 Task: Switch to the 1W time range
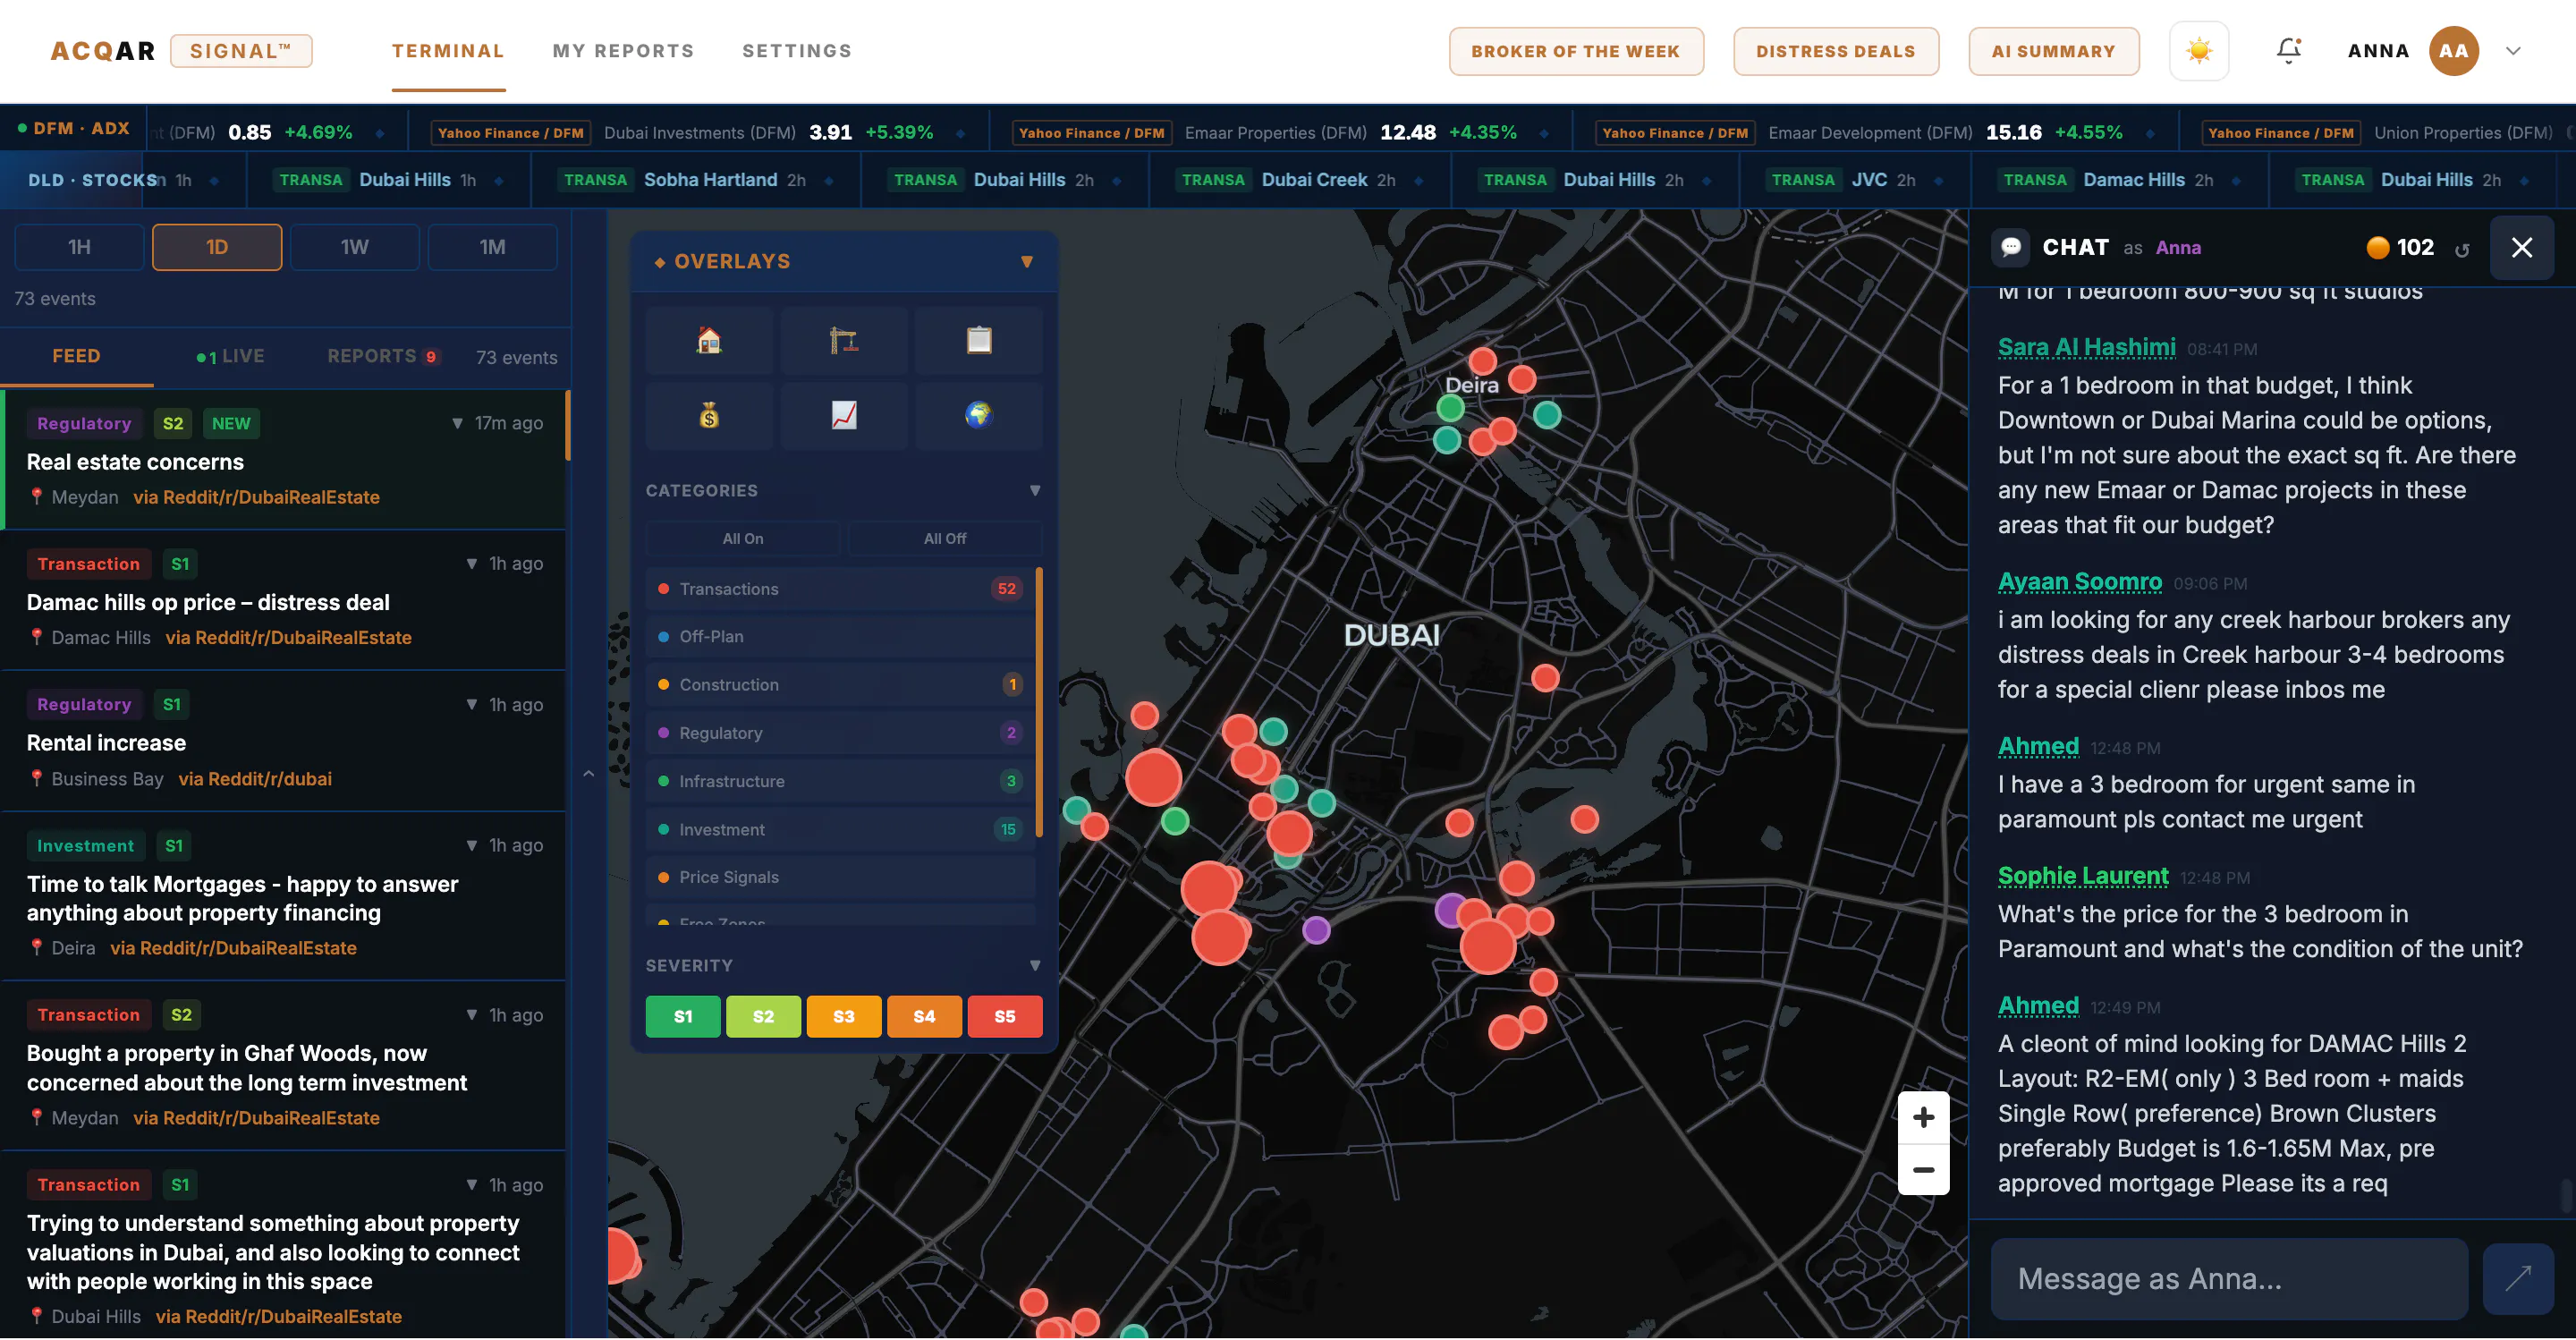354,247
